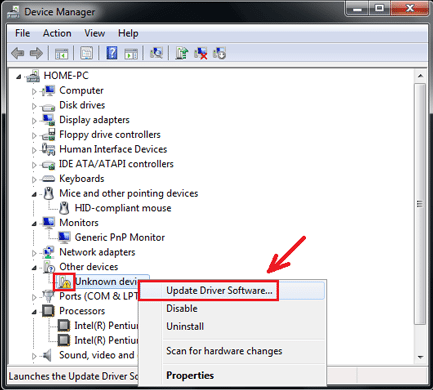Choose Update Driver Software from context menu
This screenshot has height=390, width=433.
(219, 291)
